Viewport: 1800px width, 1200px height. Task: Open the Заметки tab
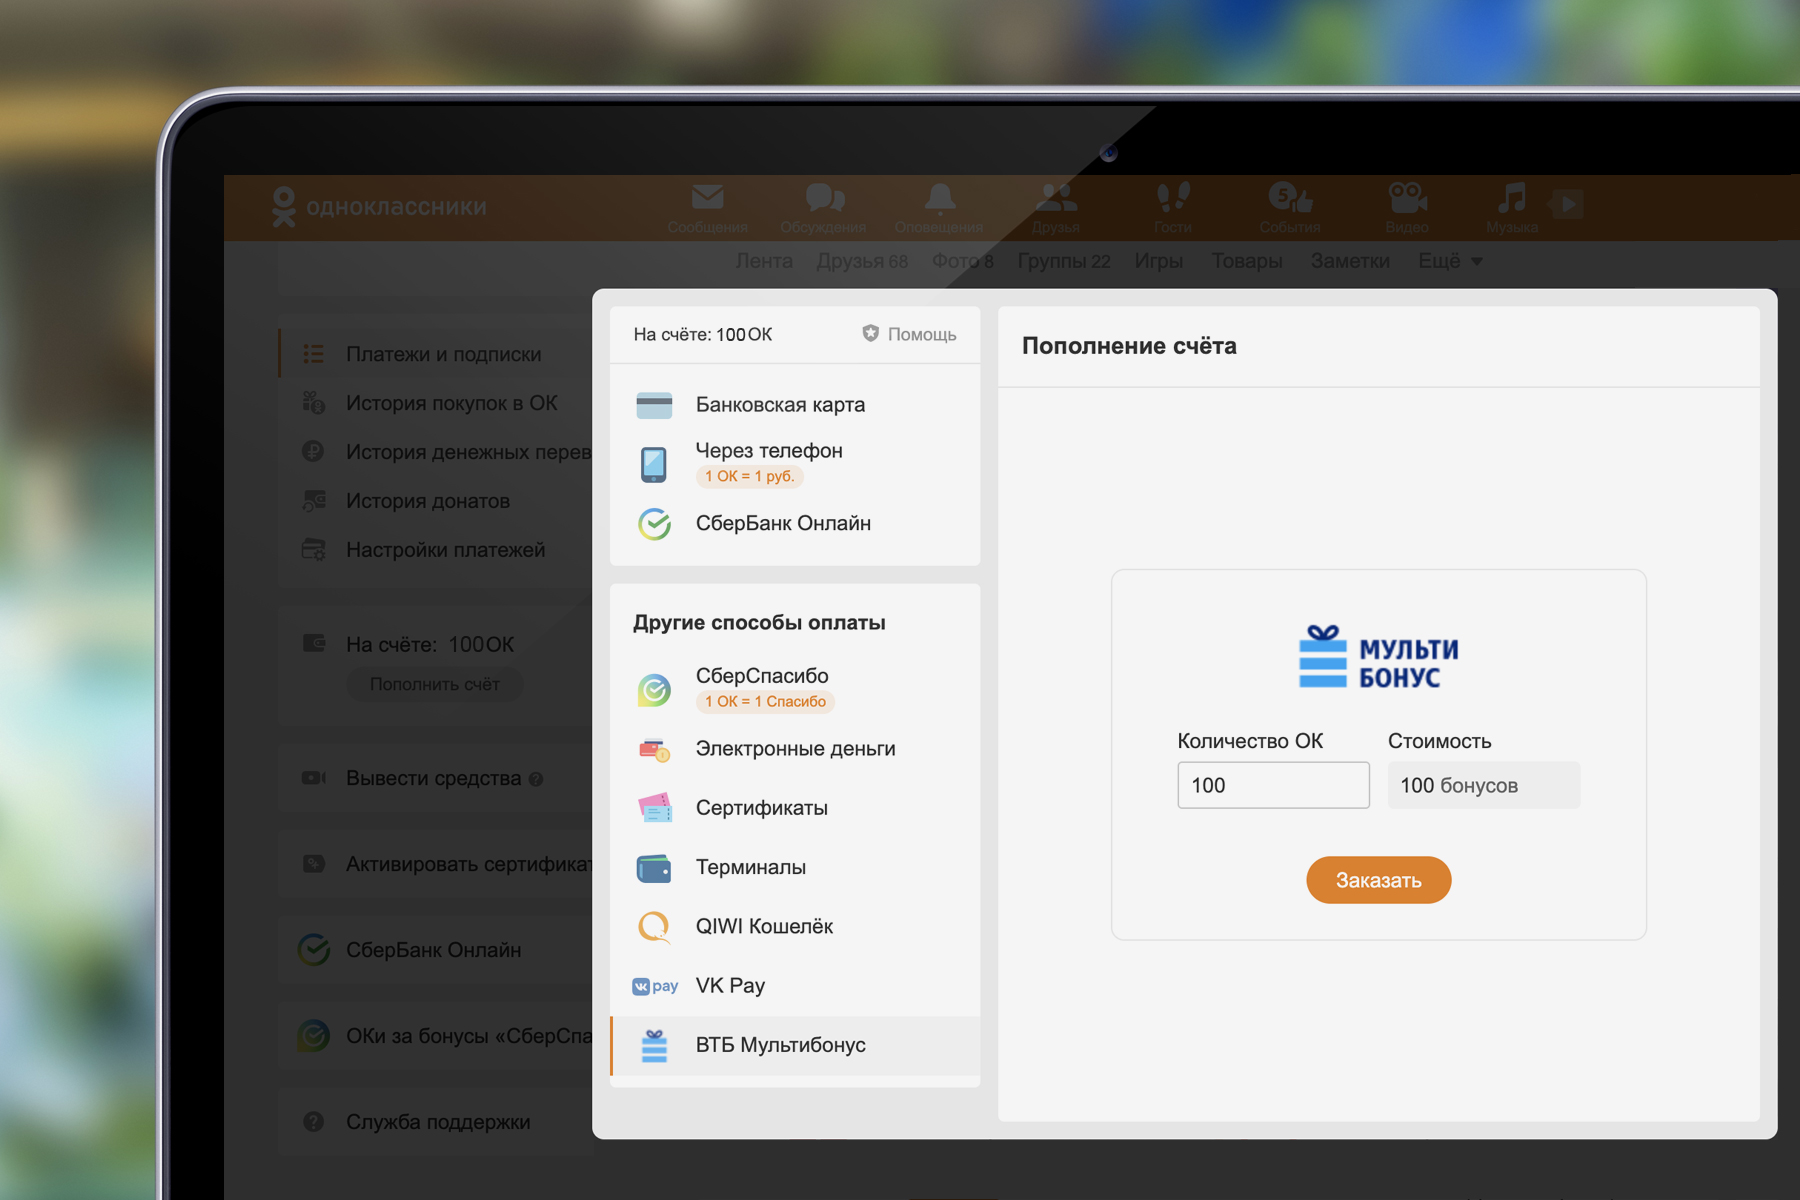[1350, 261]
